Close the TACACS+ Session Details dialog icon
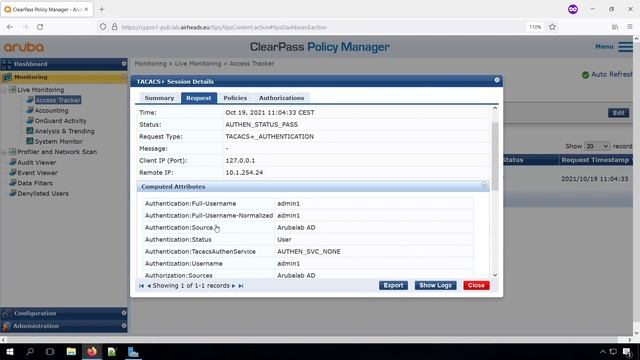The image size is (640, 360). pos(497,80)
